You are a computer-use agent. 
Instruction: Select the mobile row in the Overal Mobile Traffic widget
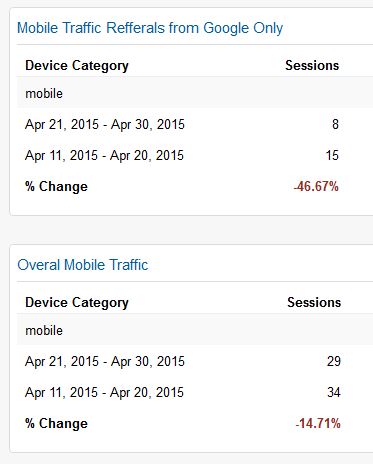click(x=195, y=330)
